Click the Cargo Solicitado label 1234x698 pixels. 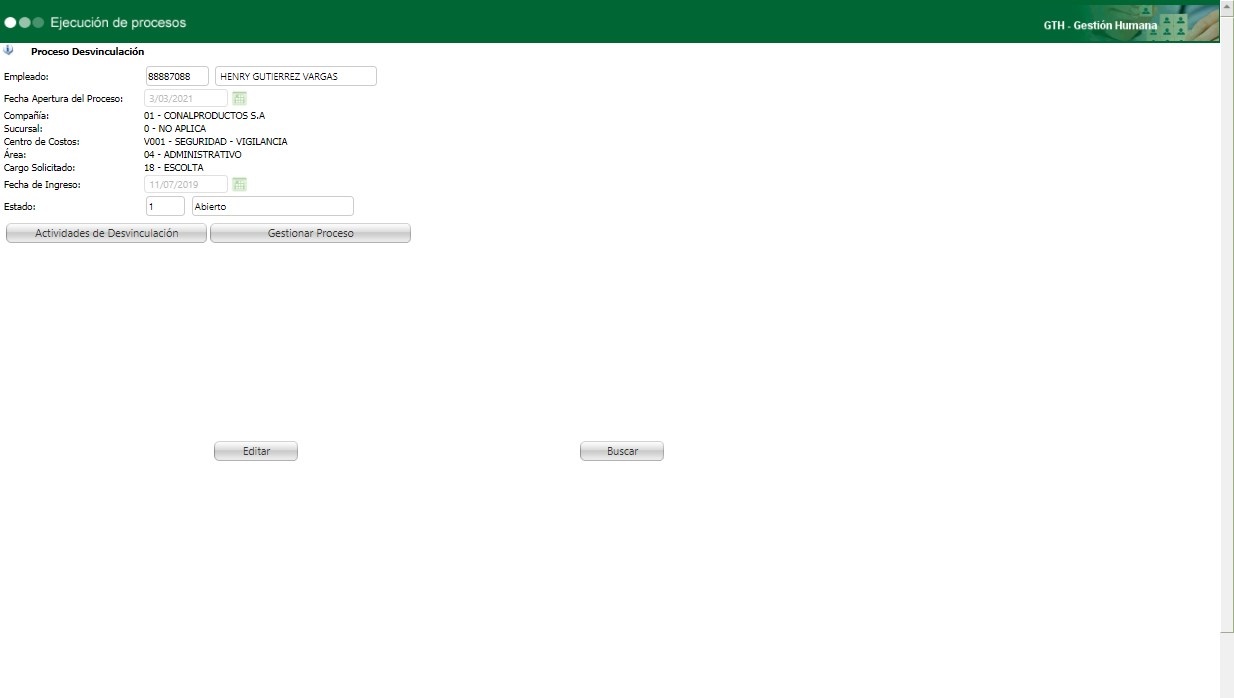[40, 168]
